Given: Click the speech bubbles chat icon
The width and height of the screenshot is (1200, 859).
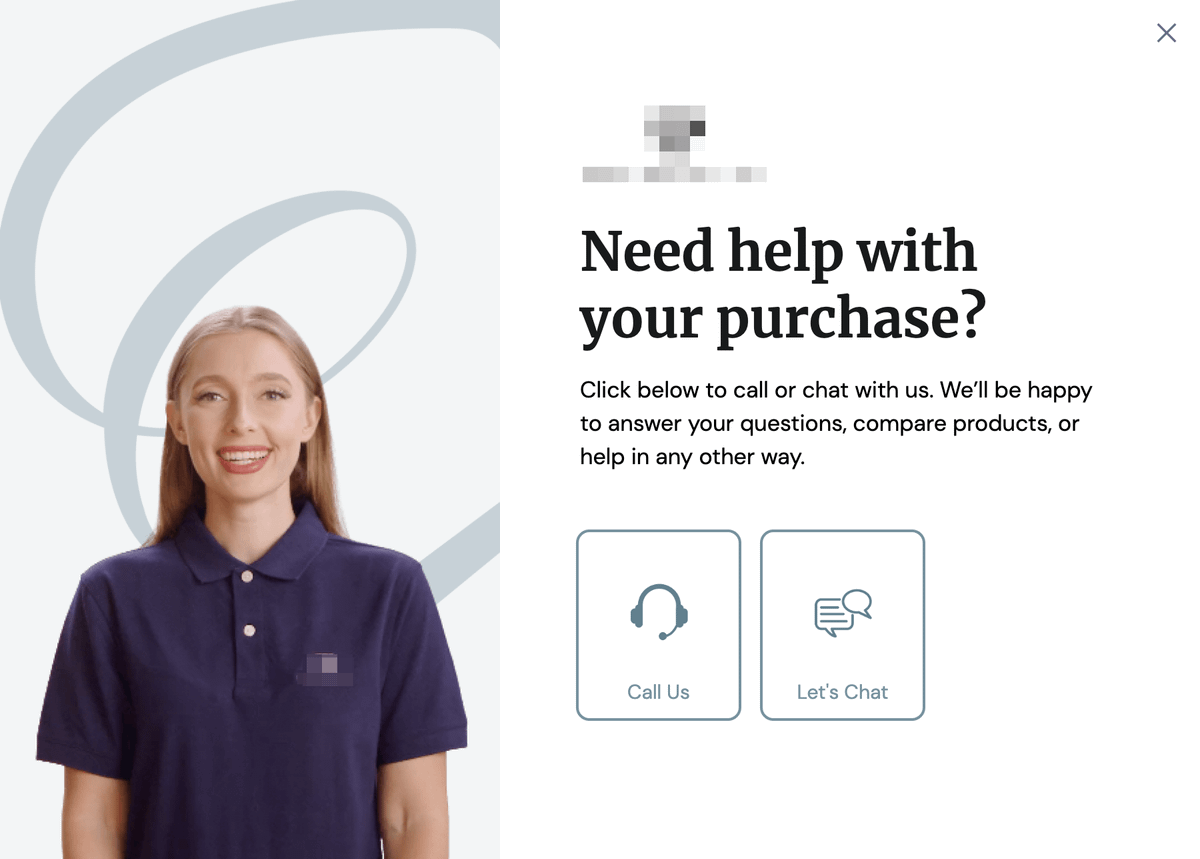Looking at the screenshot, I should (x=843, y=613).
